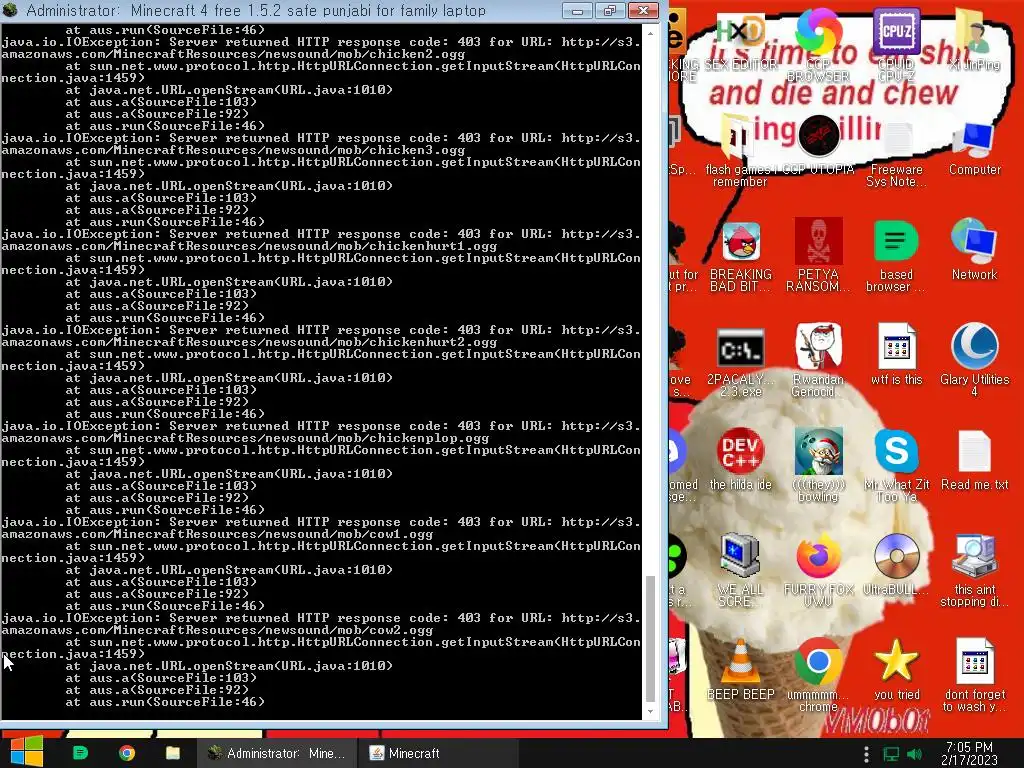Click console scrollbar up arrow

(x=650, y=32)
